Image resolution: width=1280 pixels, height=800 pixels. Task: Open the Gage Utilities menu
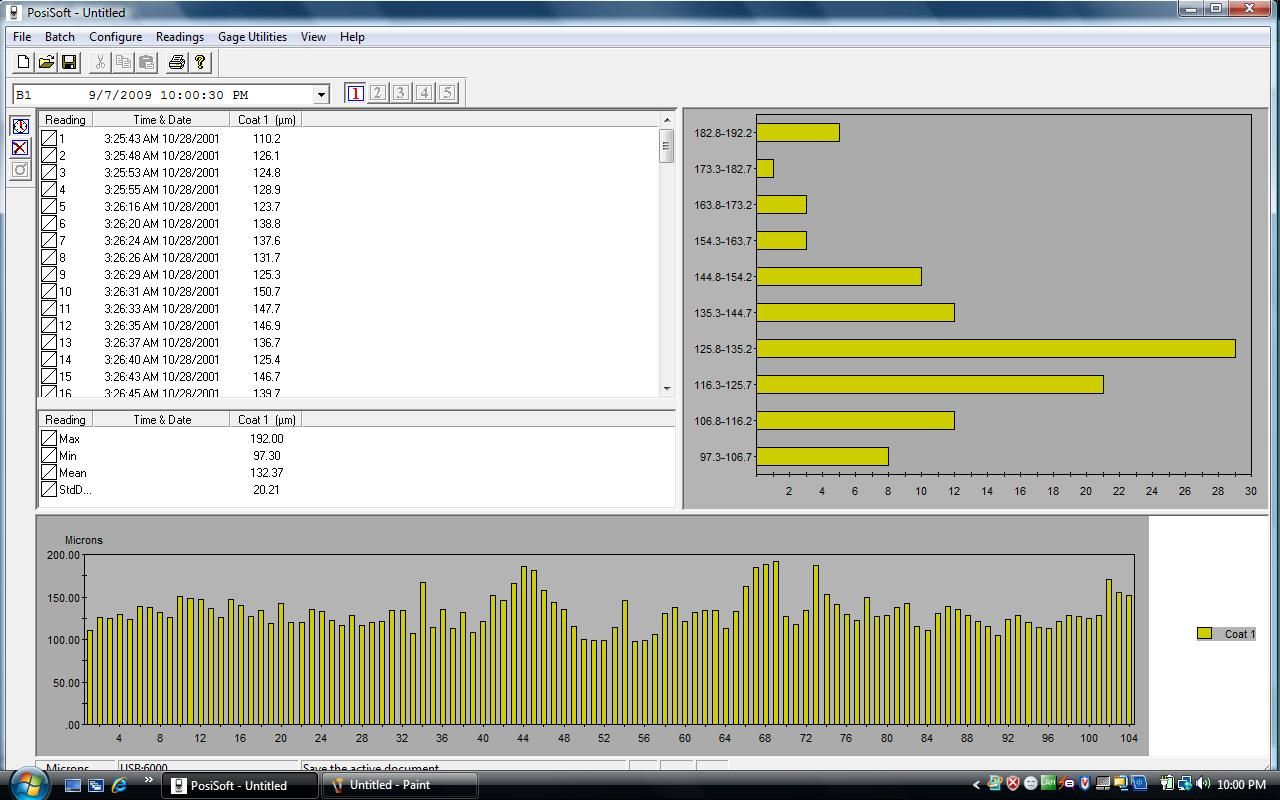252,37
